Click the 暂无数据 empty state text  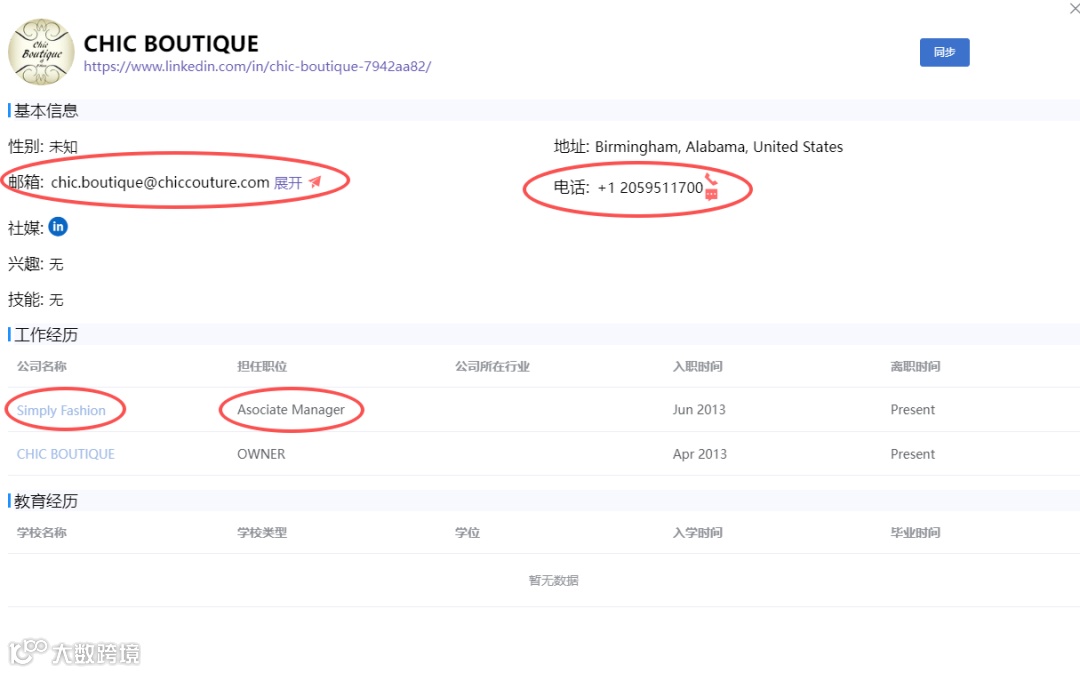point(553,581)
